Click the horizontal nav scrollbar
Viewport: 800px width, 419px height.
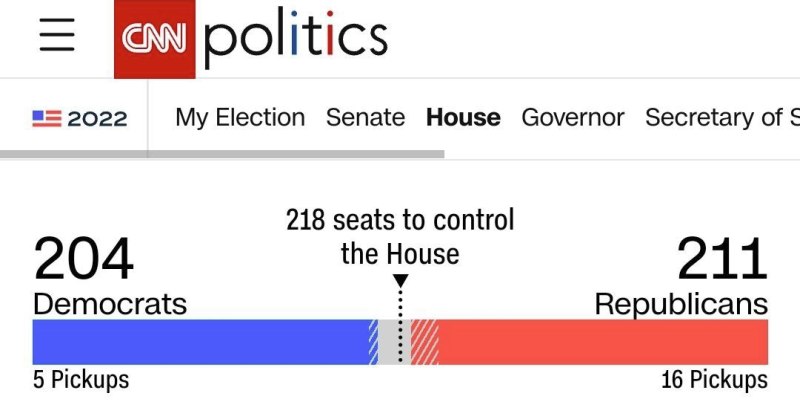pos(222,154)
